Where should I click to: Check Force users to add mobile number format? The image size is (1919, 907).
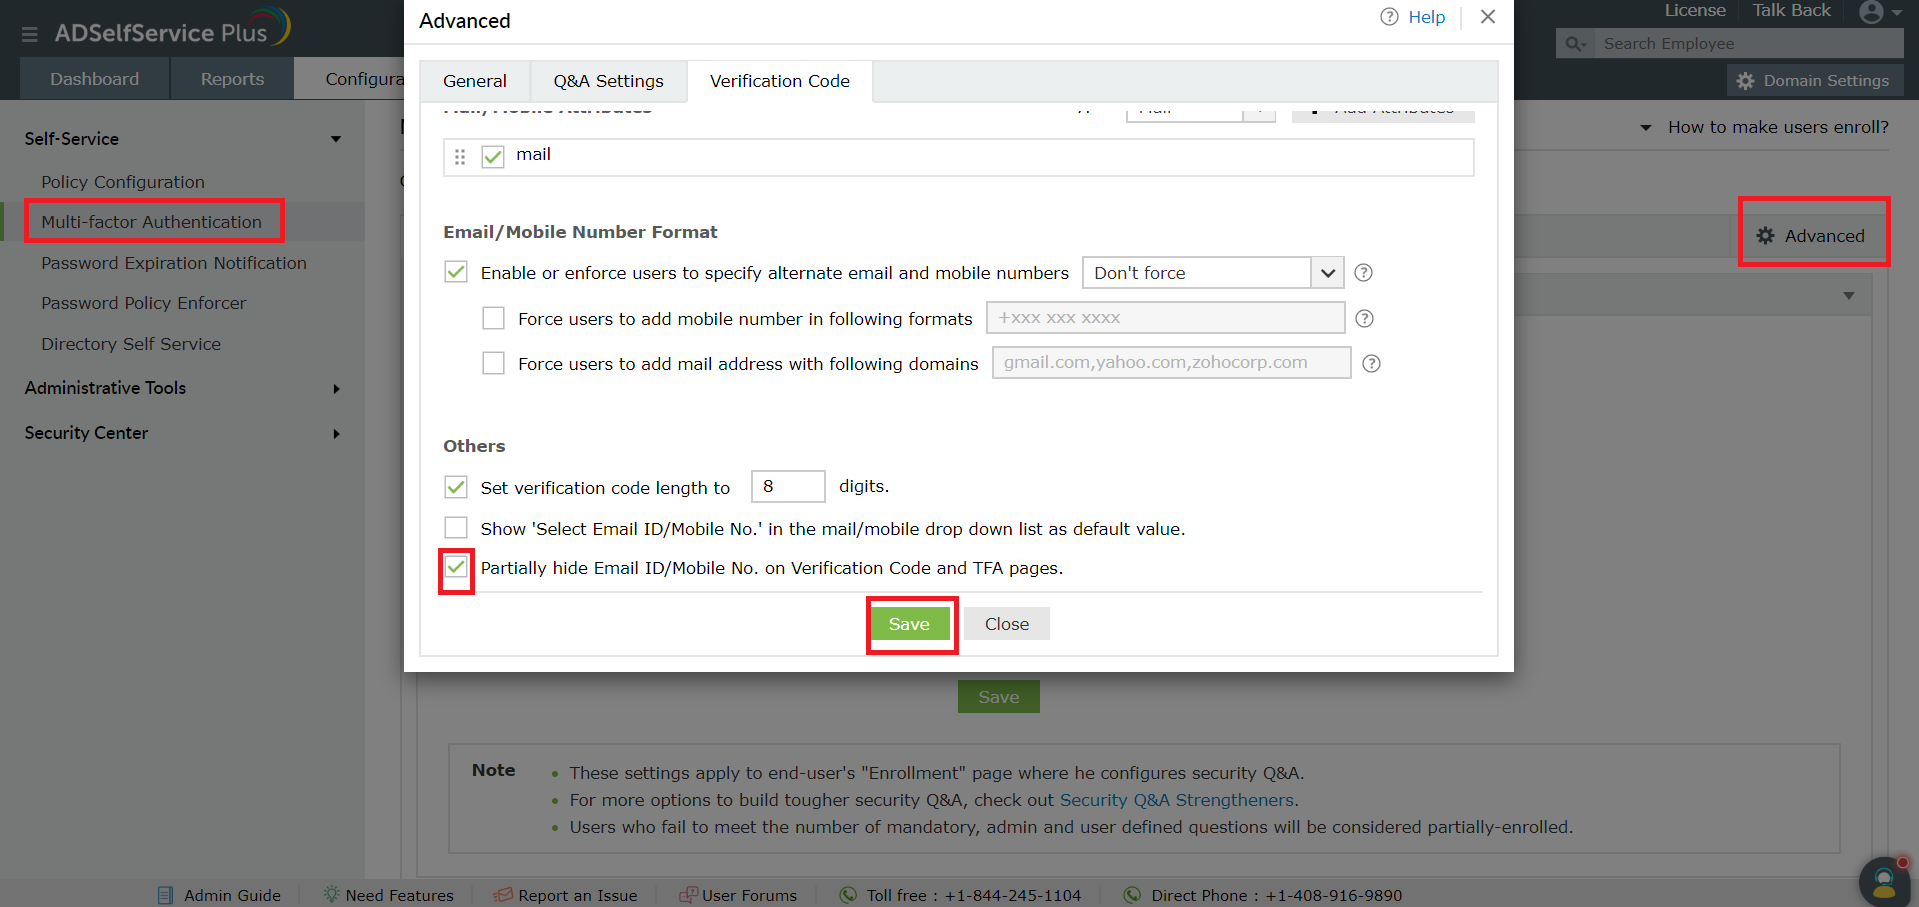coord(493,318)
